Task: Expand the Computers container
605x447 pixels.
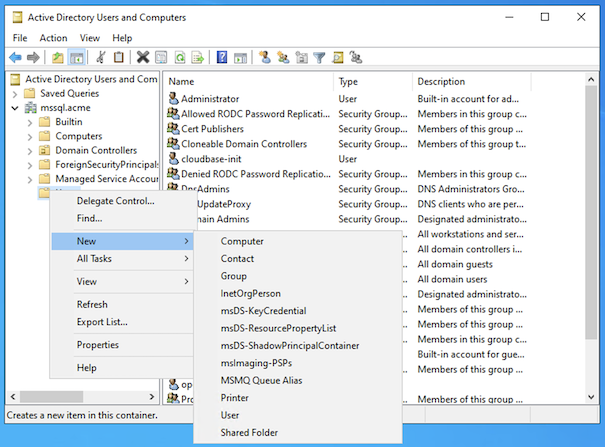Action: point(30,137)
